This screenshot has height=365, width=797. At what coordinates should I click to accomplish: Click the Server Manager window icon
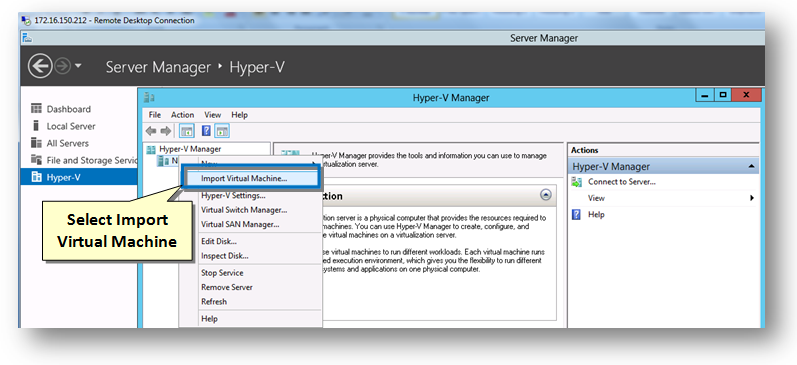[x=27, y=38]
